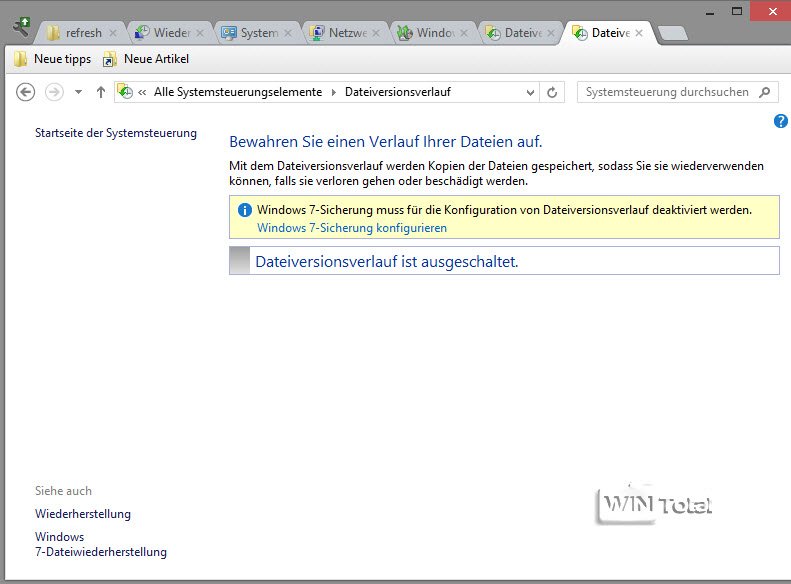Expand the arrow after Alle Systemsteuerungselemente

pyautogui.click(x=333, y=92)
